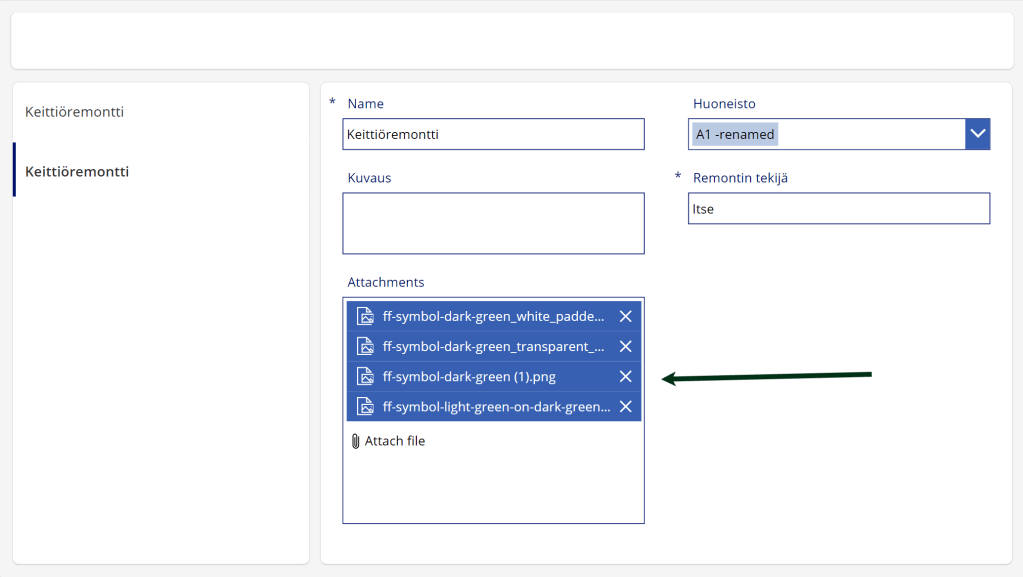Select the Remontin tekijä field containing Itse

(x=838, y=209)
